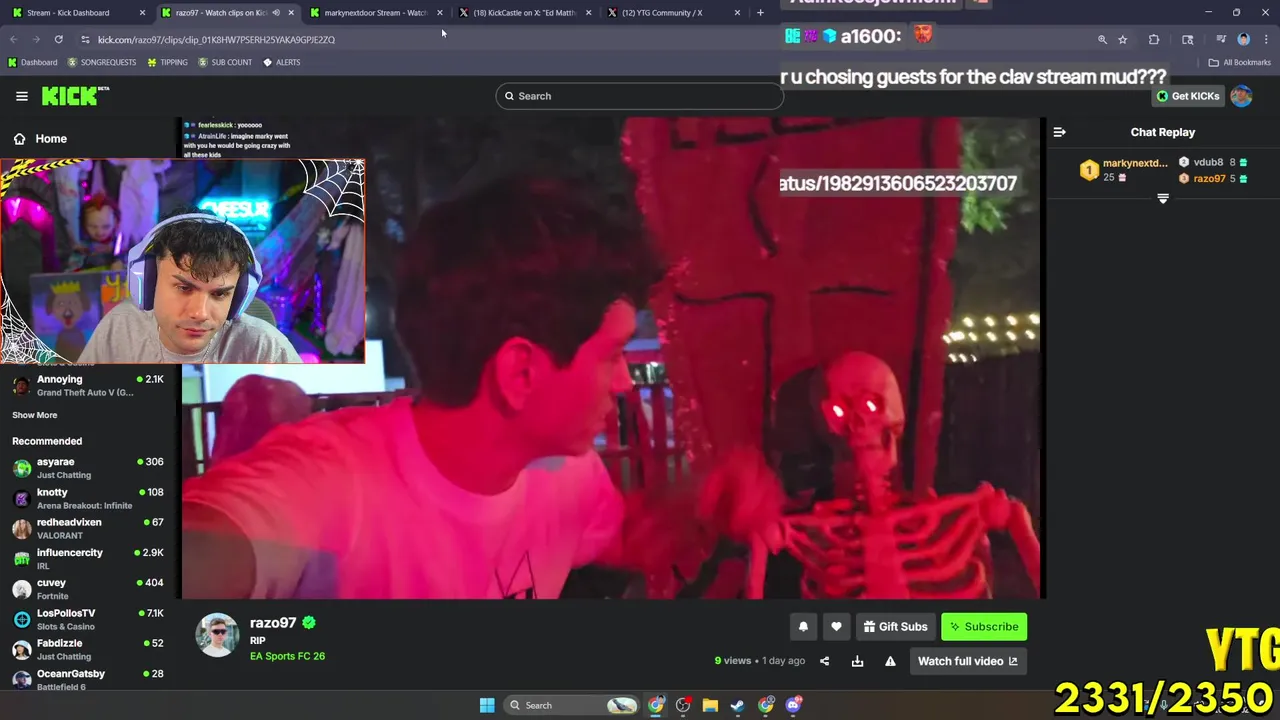Open redheadvixen recommended channel
The height and width of the screenshot is (720, 1280).
coord(88,528)
